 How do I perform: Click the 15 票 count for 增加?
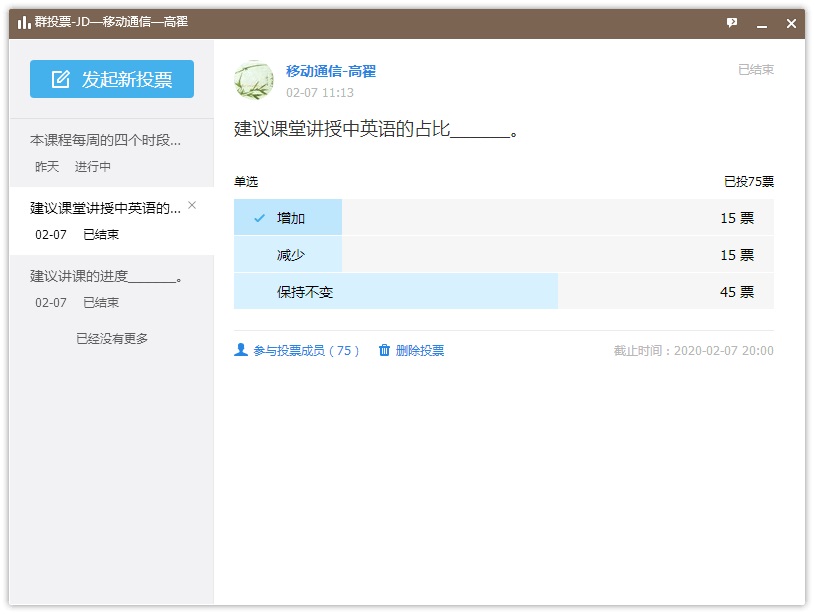point(737,218)
